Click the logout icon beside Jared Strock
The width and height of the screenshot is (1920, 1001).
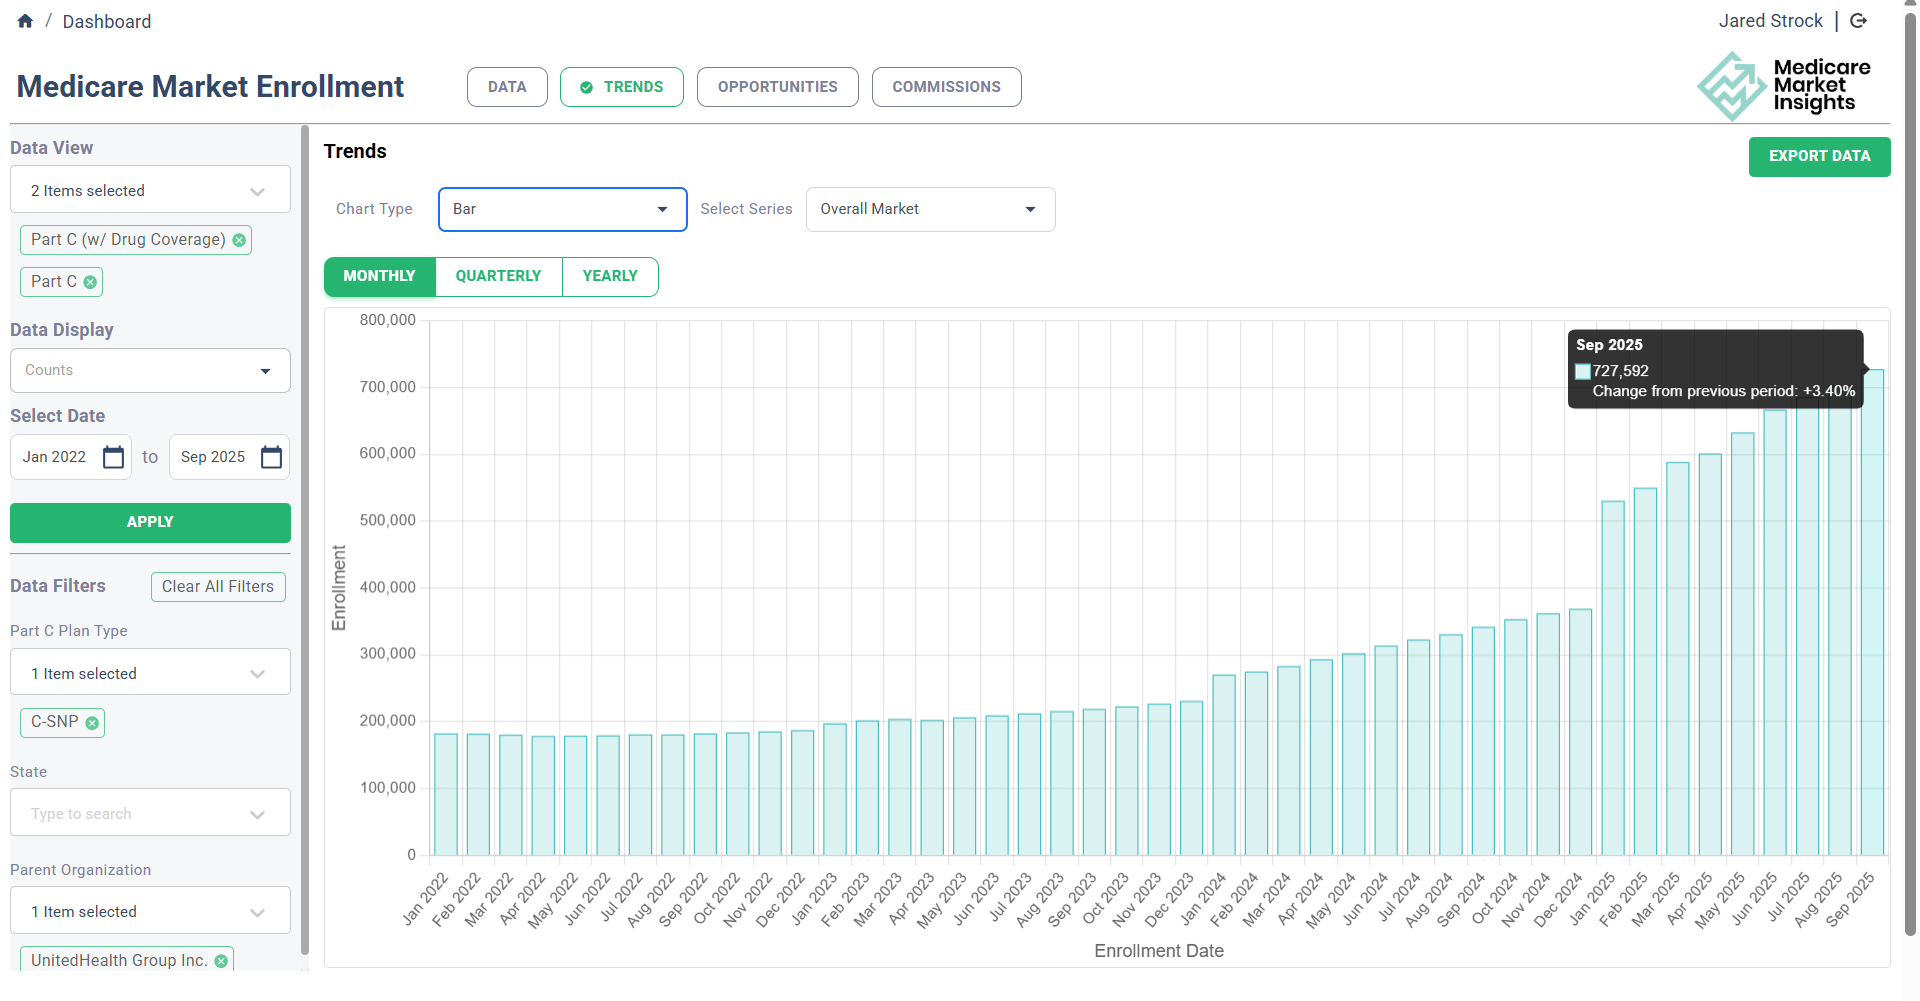pyautogui.click(x=1859, y=21)
